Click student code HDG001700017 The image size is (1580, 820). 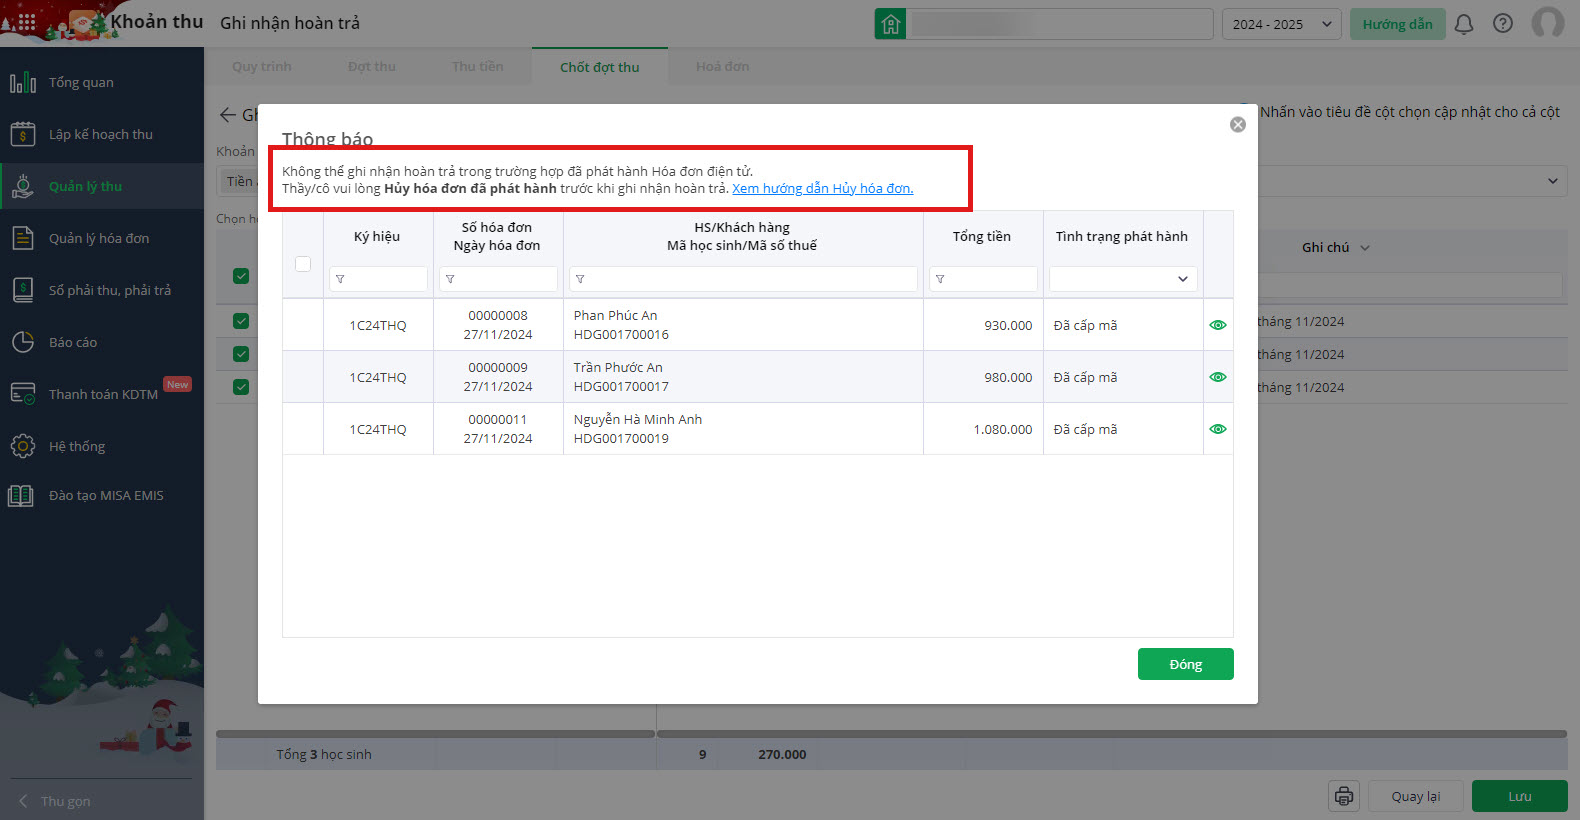pyautogui.click(x=621, y=387)
